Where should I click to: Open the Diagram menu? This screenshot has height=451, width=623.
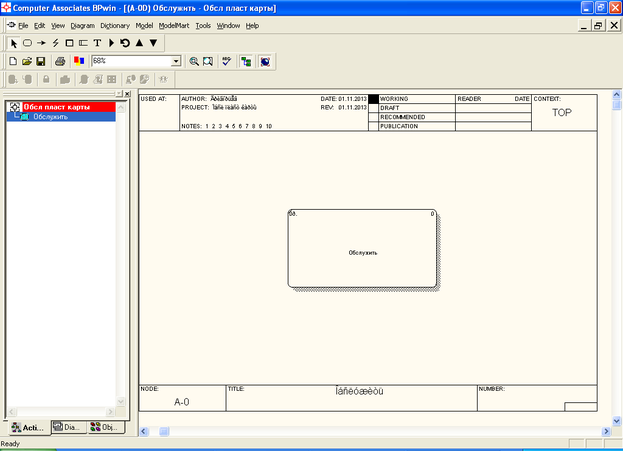83,25
